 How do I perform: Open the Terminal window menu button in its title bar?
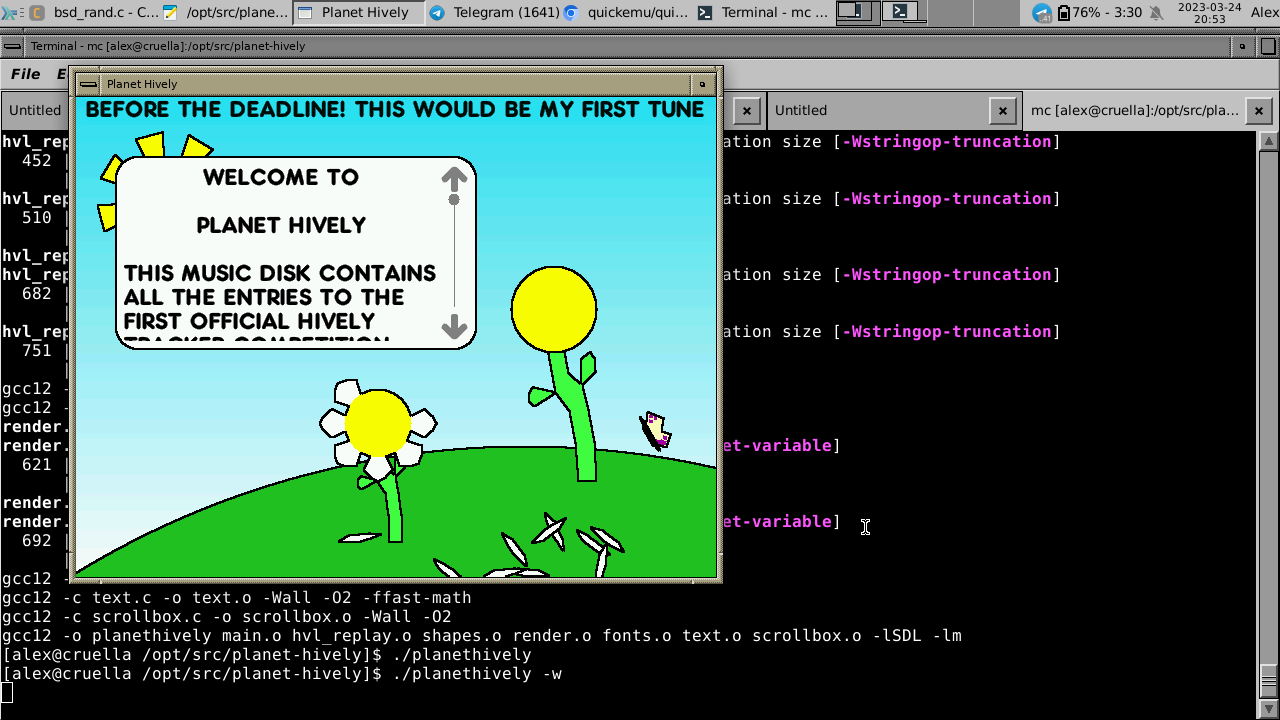[14, 46]
